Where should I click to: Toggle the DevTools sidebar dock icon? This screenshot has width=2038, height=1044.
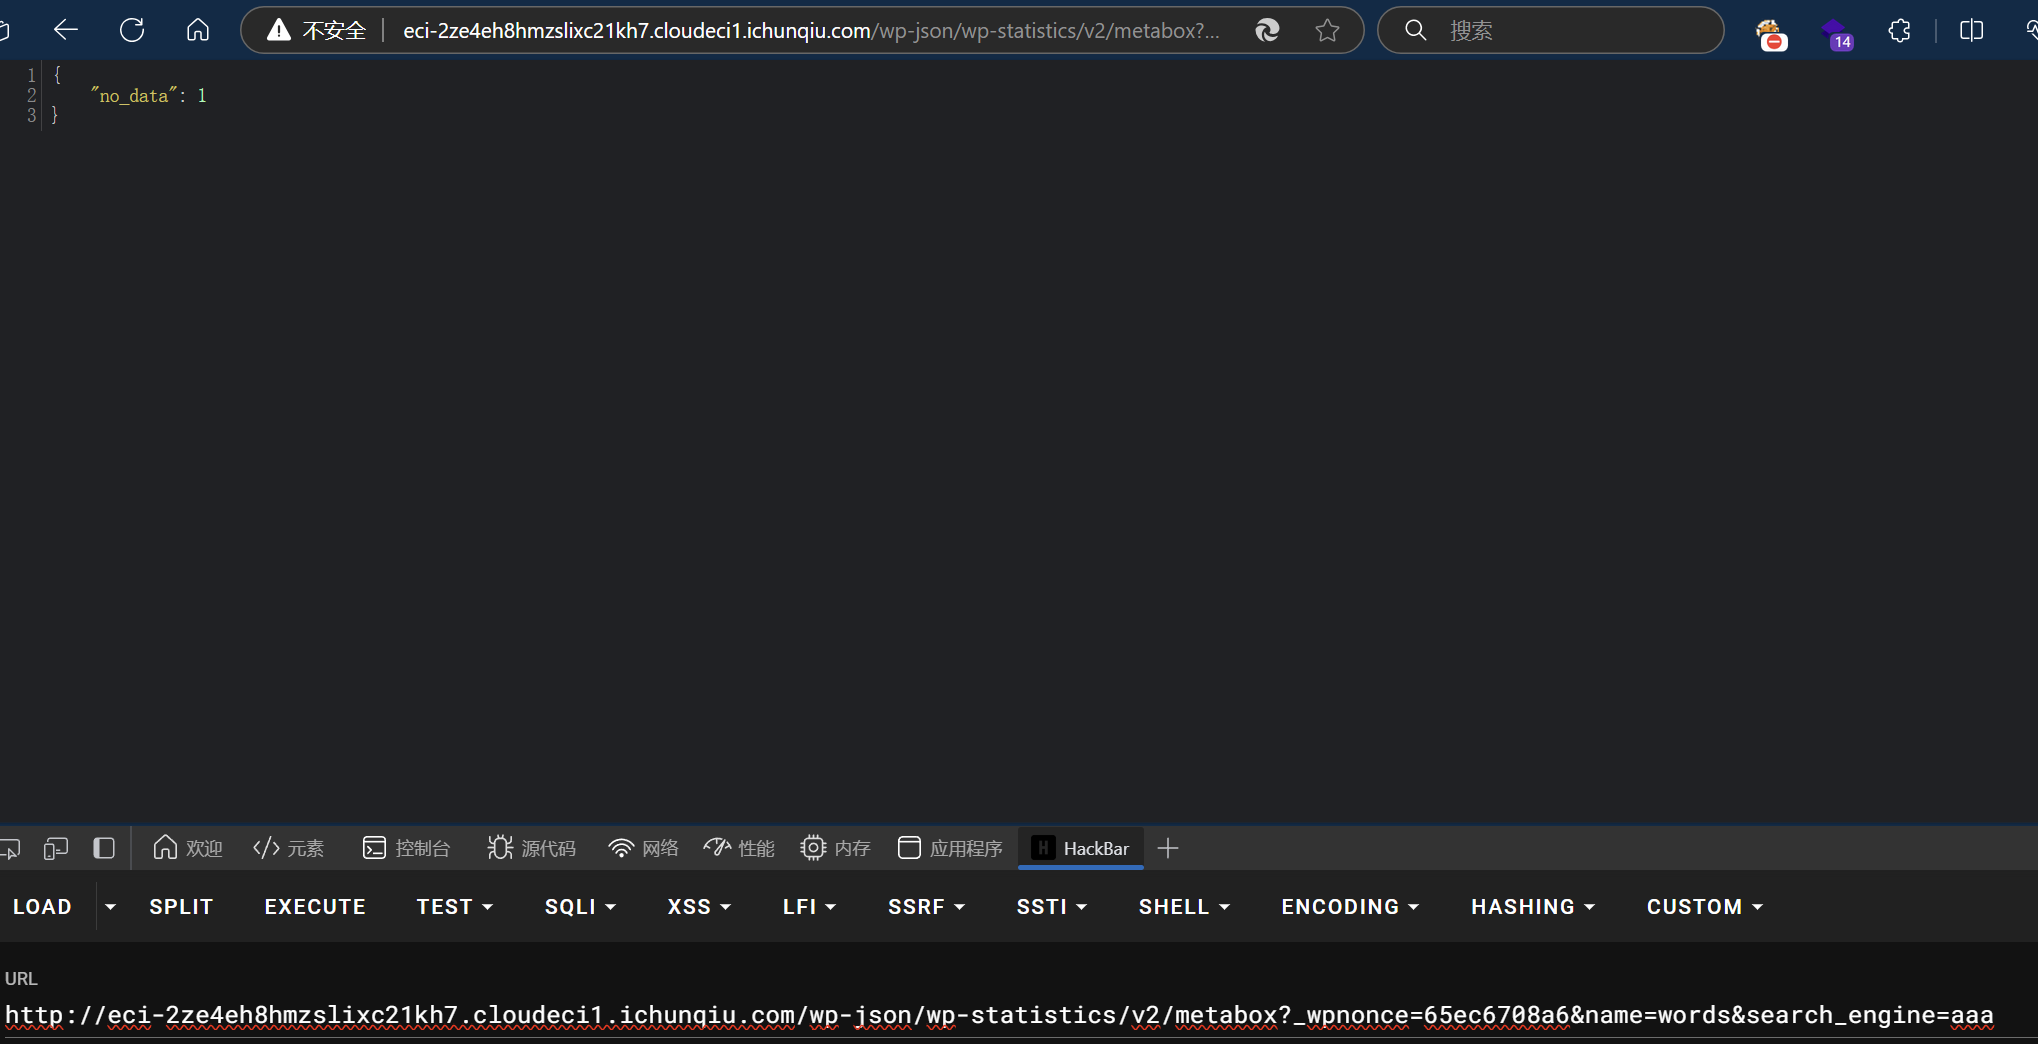click(x=104, y=849)
